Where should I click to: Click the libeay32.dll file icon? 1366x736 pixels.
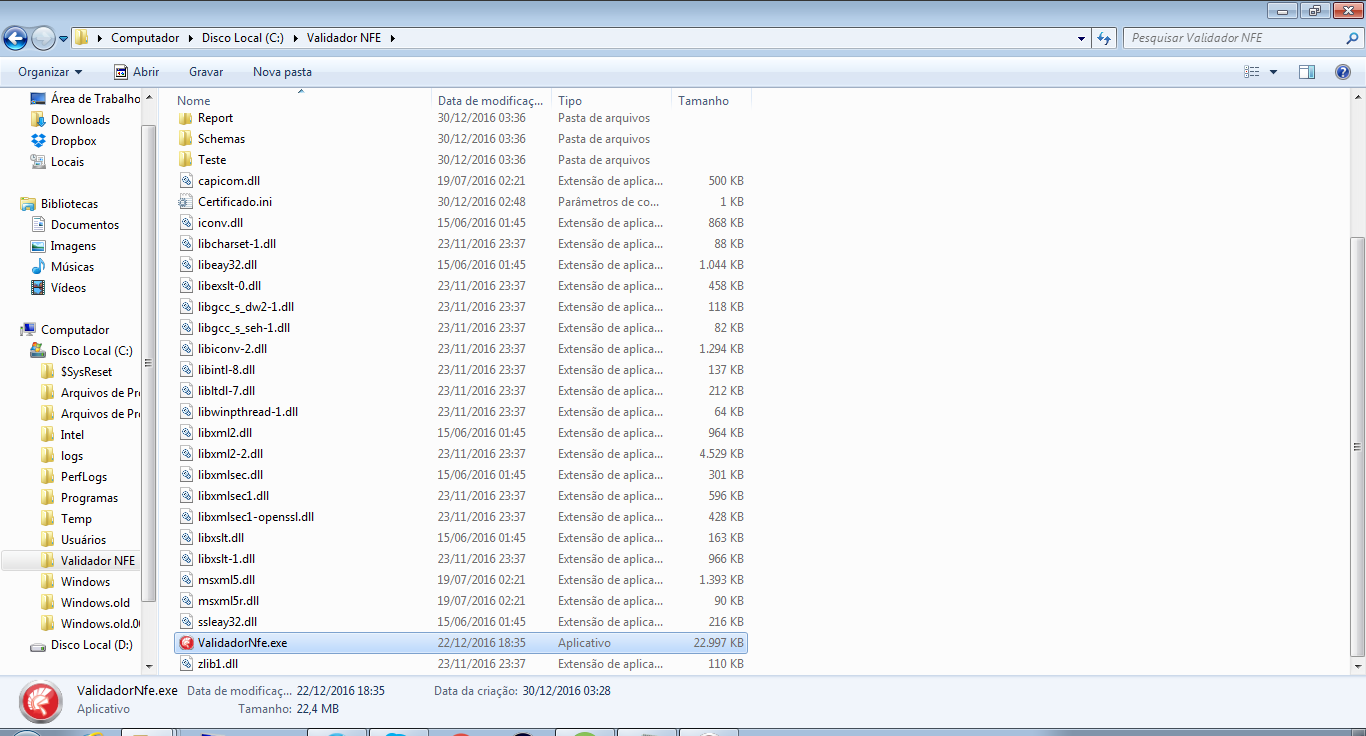pyautogui.click(x=185, y=265)
